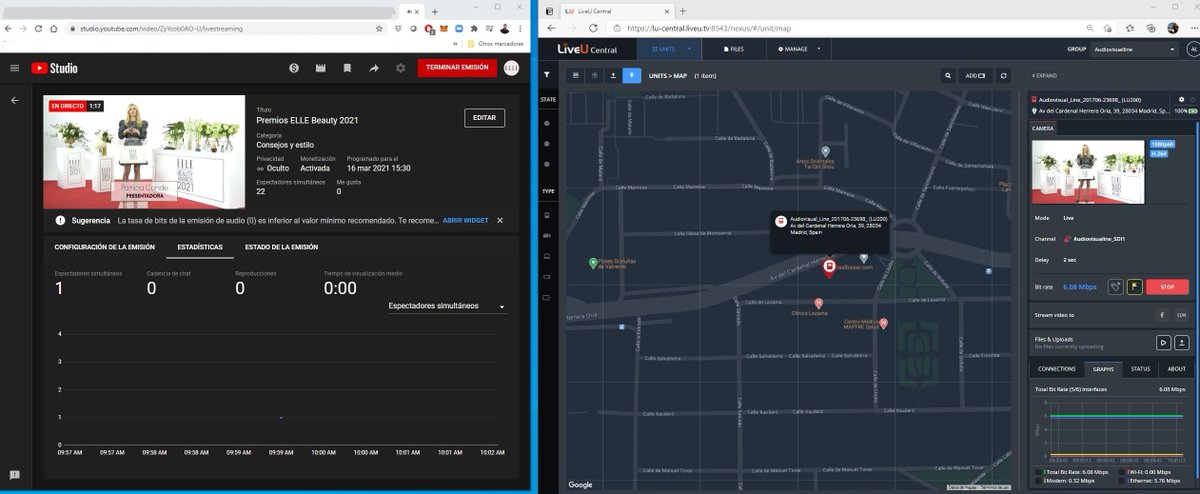
Task: Select the map view pin icon
Action: click(631, 75)
